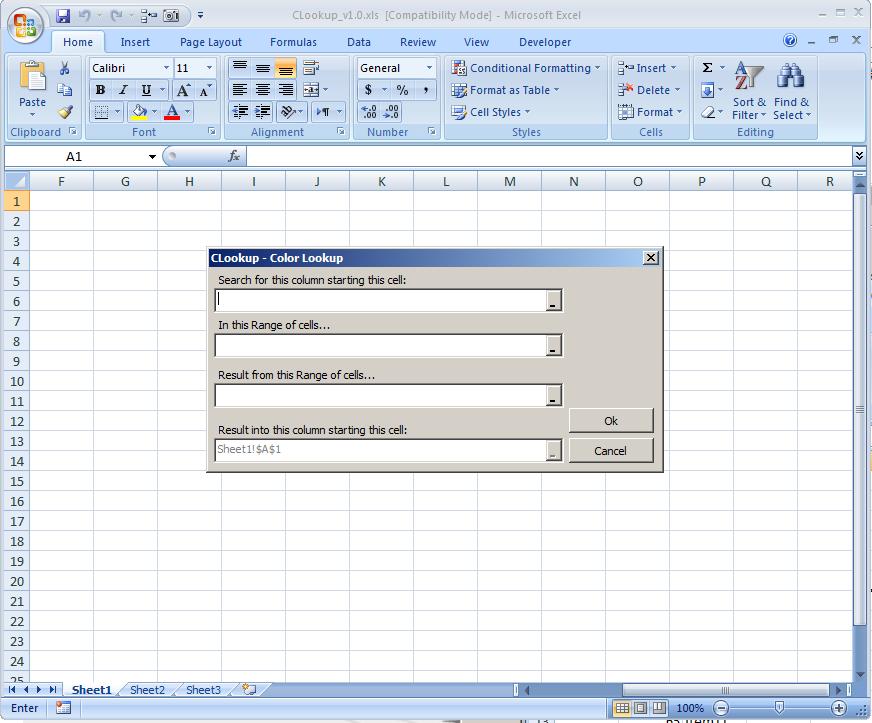The height and width of the screenshot is (723, 872).
Task: Top align cell contents
Action: coord(240,68)
